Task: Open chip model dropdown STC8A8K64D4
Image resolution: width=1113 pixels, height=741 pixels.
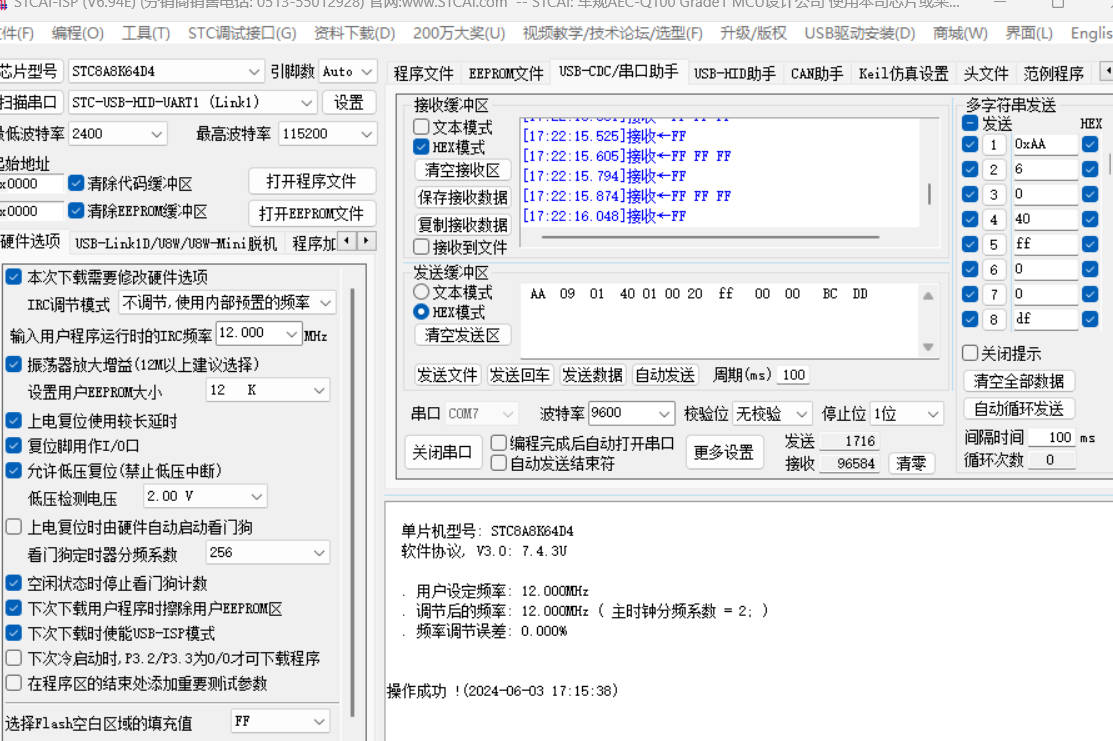Action: click(x=166, y=71)
